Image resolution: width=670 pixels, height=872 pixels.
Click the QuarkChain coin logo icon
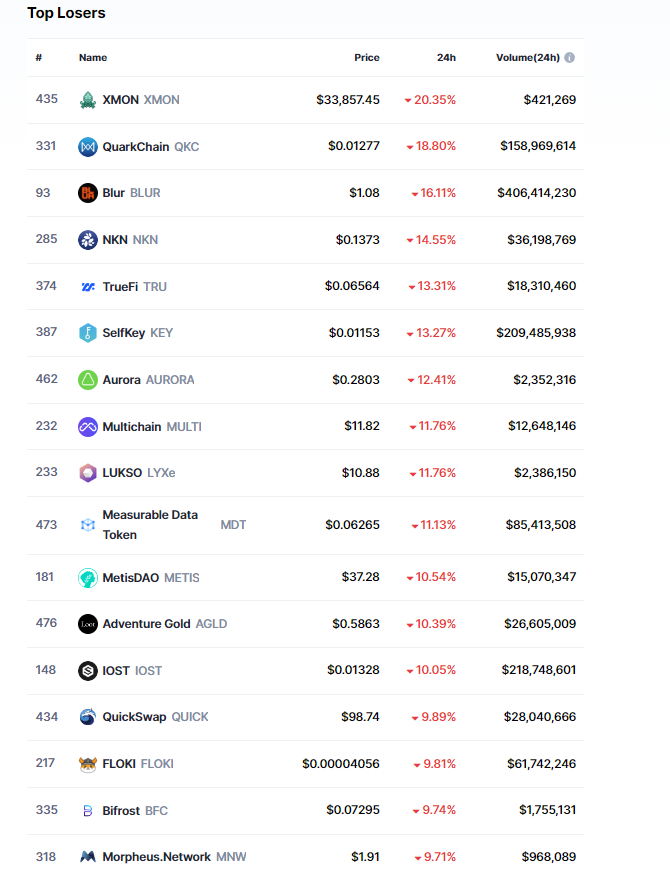click(88, 147)
